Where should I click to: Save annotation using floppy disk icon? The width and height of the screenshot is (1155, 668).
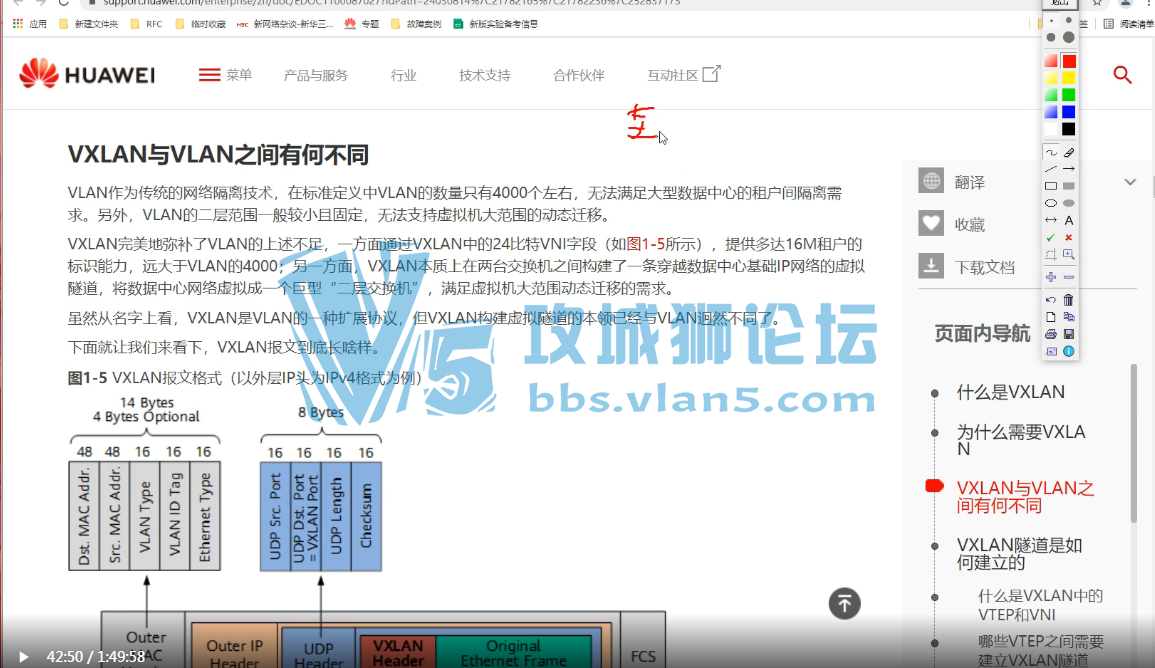tap(1069, 334)
